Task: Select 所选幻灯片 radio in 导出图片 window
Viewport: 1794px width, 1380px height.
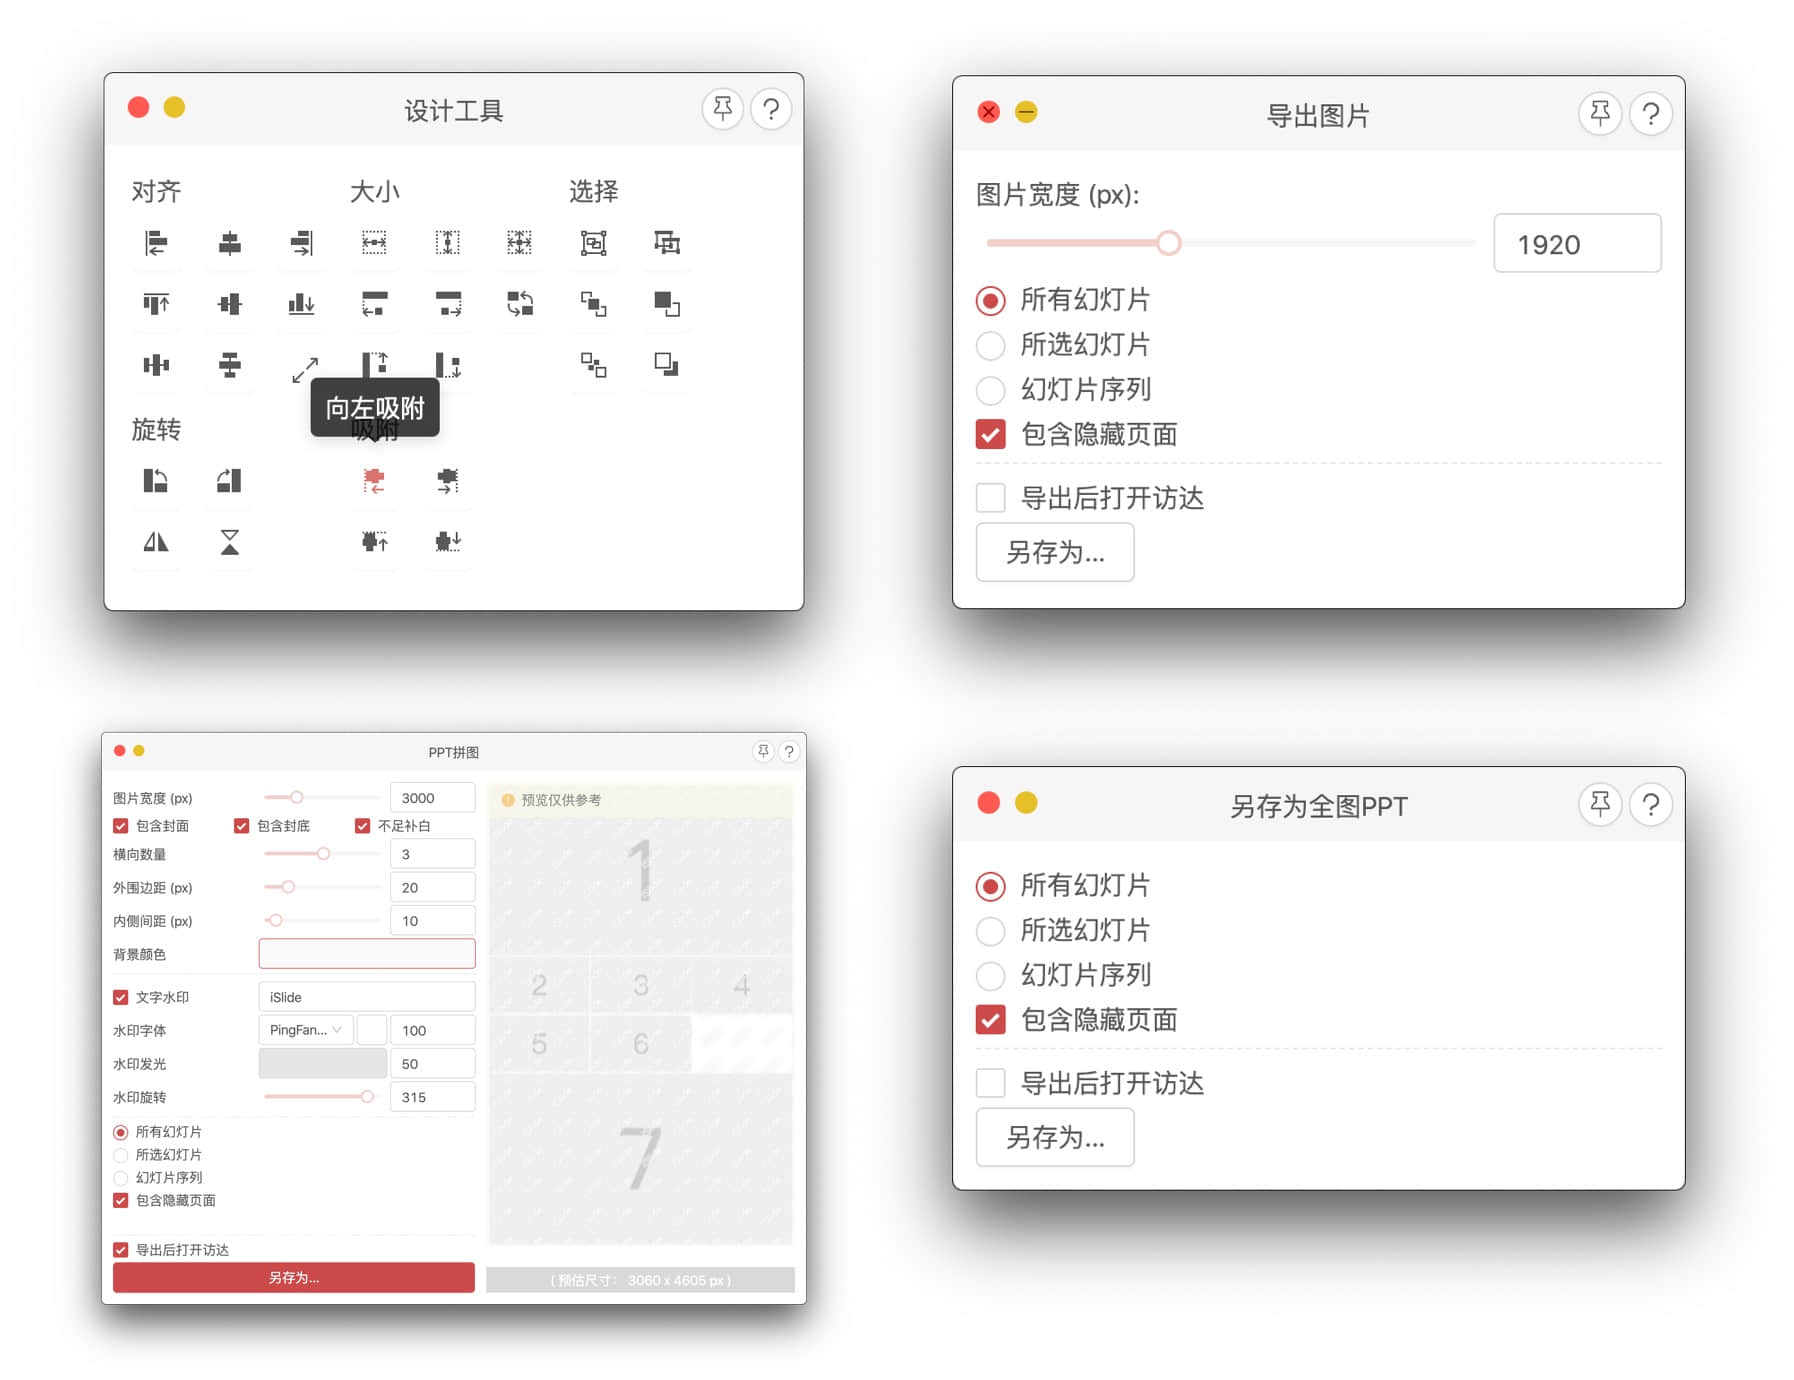Action: (x=990, y=345)
